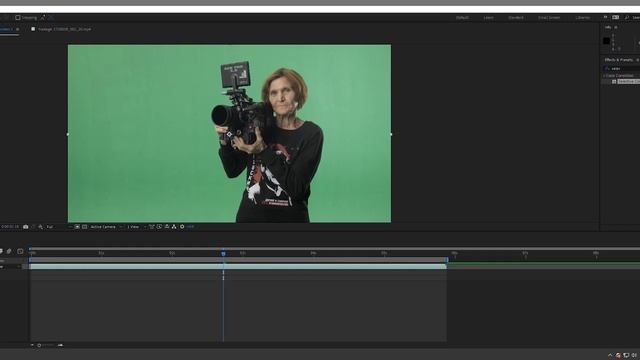The height and width of the screenshot is (360, 640).
Task: Switch to the Small Screen workspace
Action: [549, 18]
